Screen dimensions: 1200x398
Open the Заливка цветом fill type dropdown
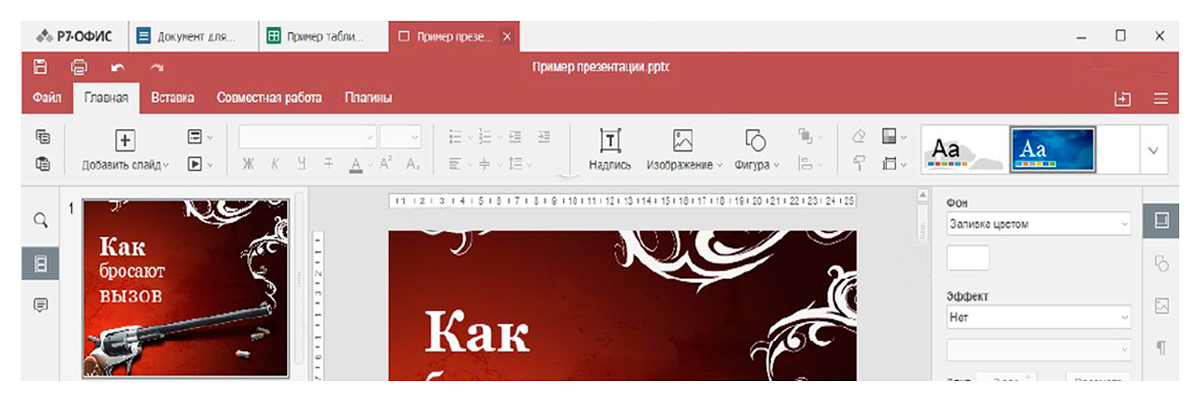pos(1038,225)
